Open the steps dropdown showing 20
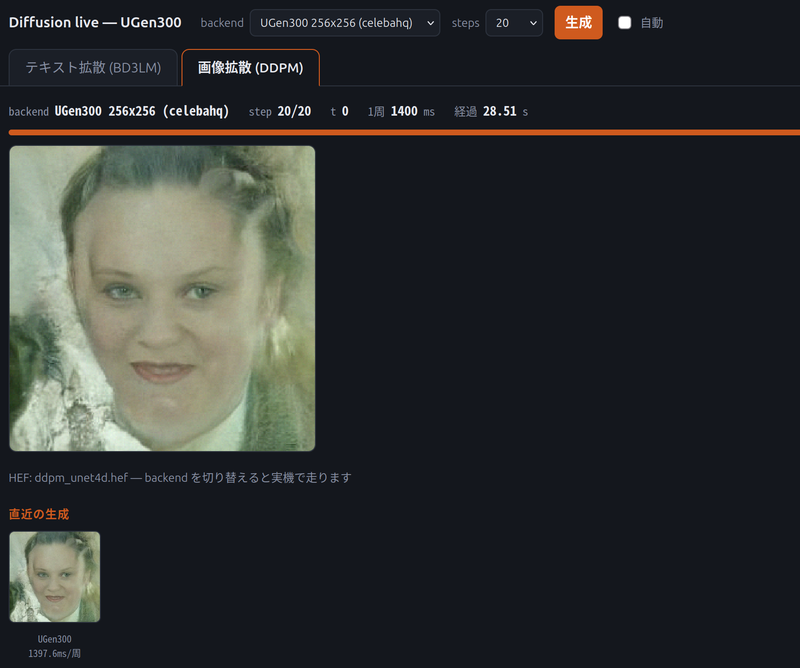 (x=514, y=23)
